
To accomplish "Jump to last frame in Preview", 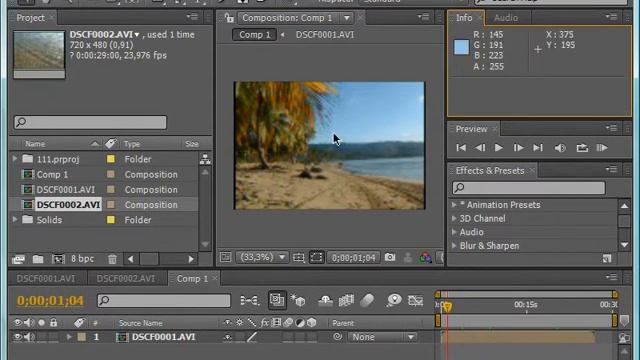I will pyautogui.click(x=538, y=148).
